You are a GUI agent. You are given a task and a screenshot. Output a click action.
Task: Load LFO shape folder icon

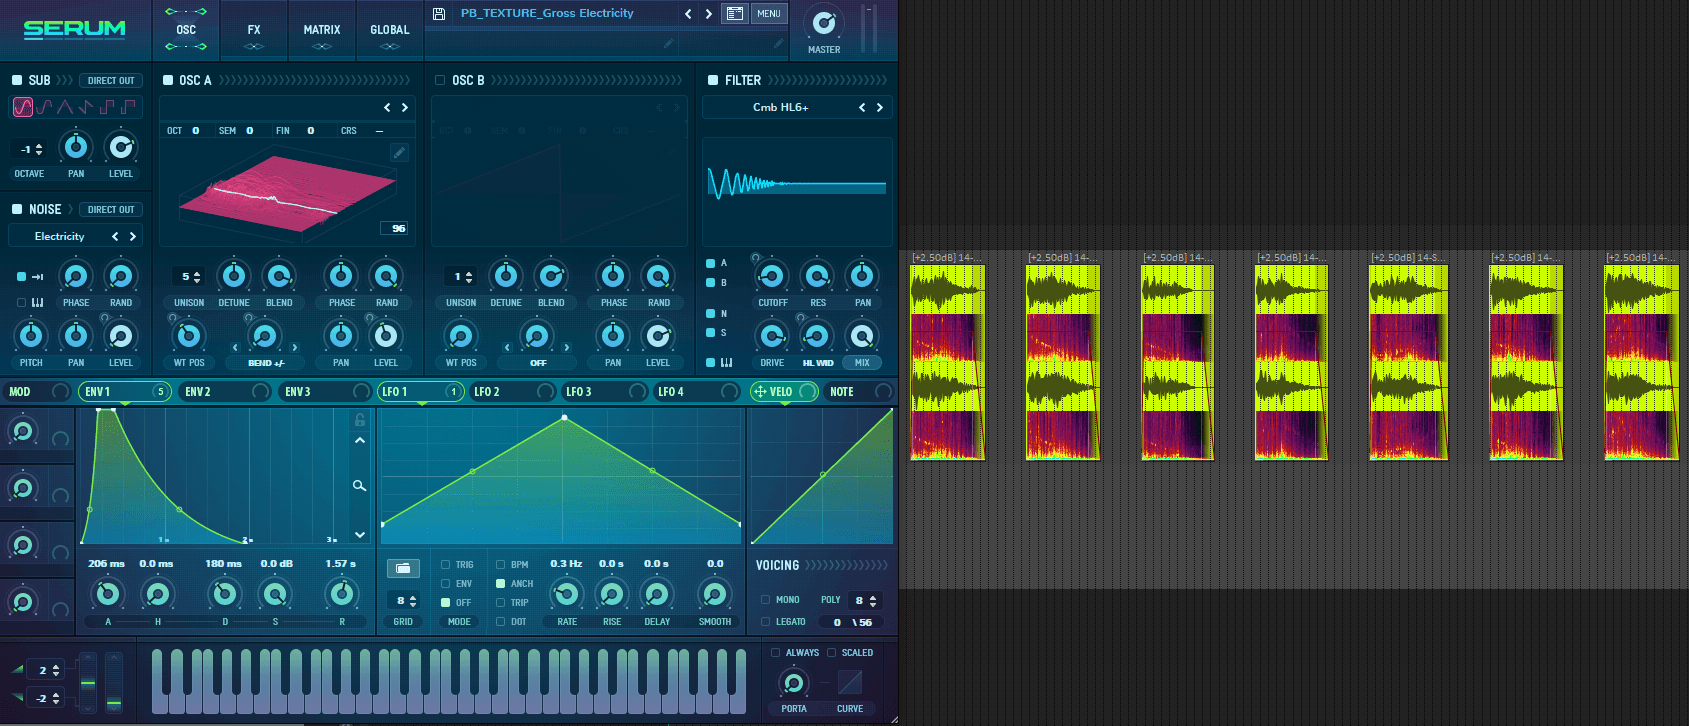tap(403, 568)
